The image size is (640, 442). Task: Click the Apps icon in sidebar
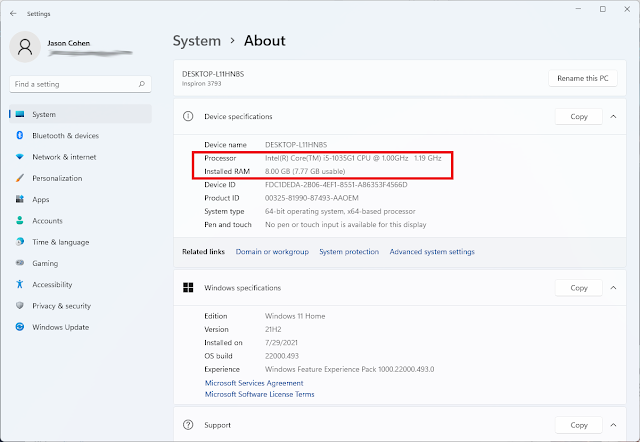click(20, 199)
